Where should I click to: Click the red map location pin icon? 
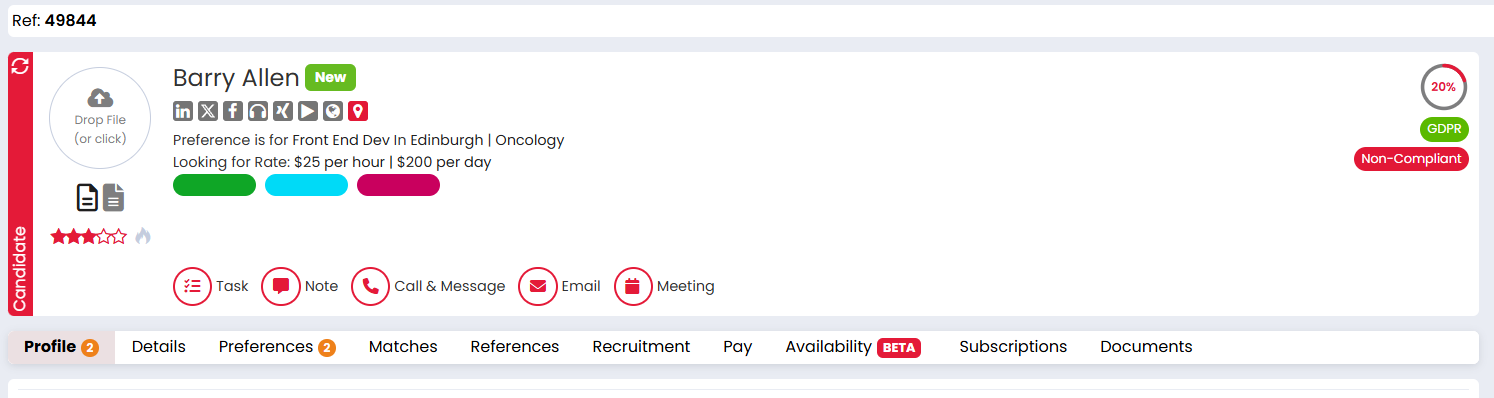358,111
